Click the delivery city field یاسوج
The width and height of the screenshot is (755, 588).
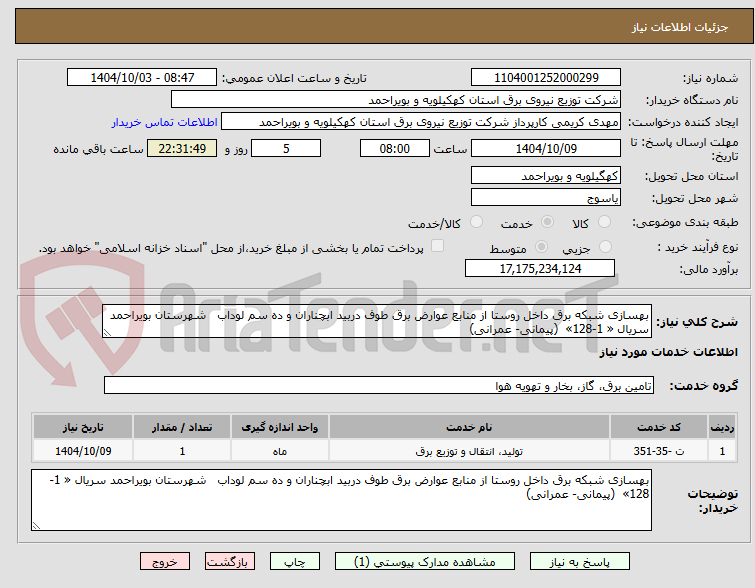pyautogui.click(x=546, y=198)
